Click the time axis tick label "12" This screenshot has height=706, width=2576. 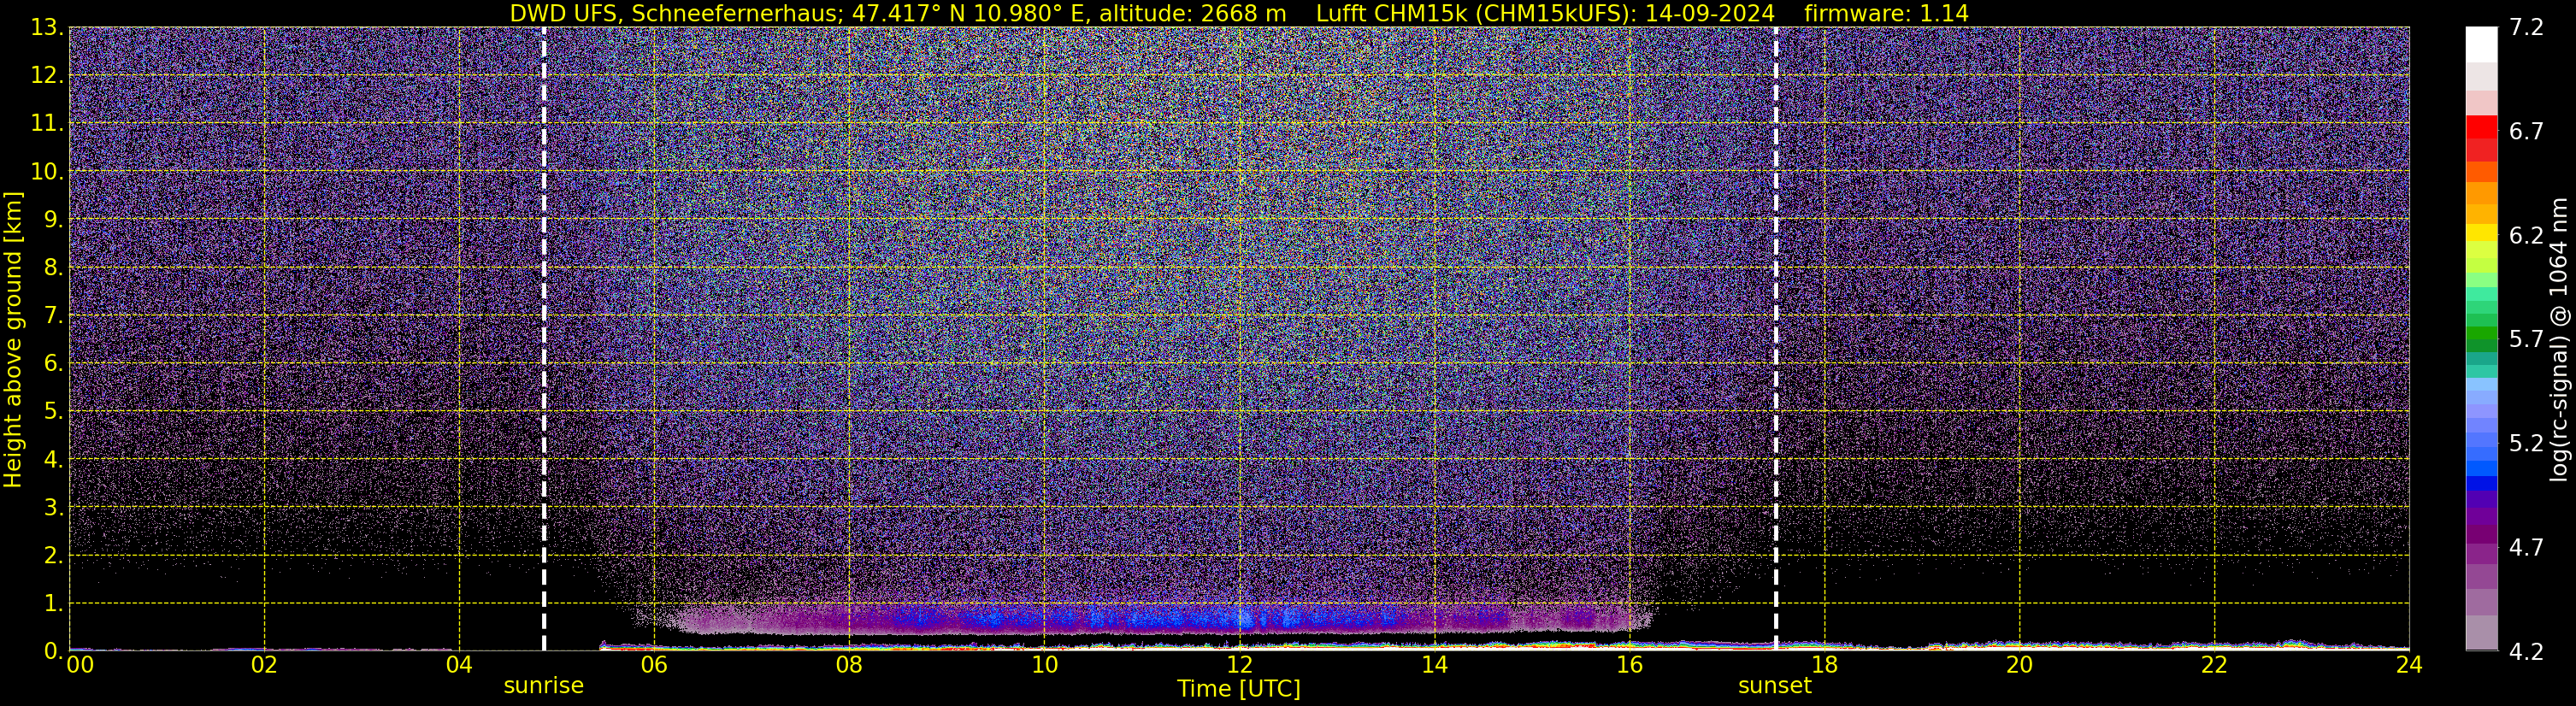(x=1239, y=665)
